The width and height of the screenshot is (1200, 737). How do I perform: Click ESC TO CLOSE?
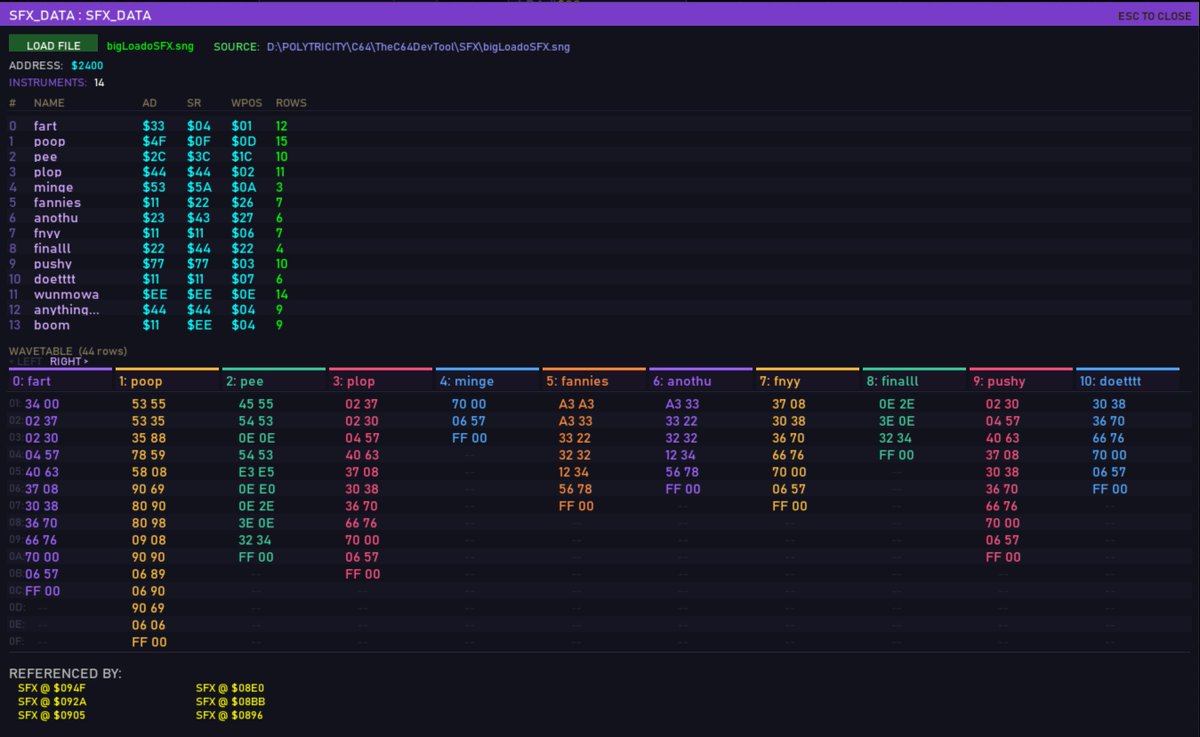coord(1154,17)
